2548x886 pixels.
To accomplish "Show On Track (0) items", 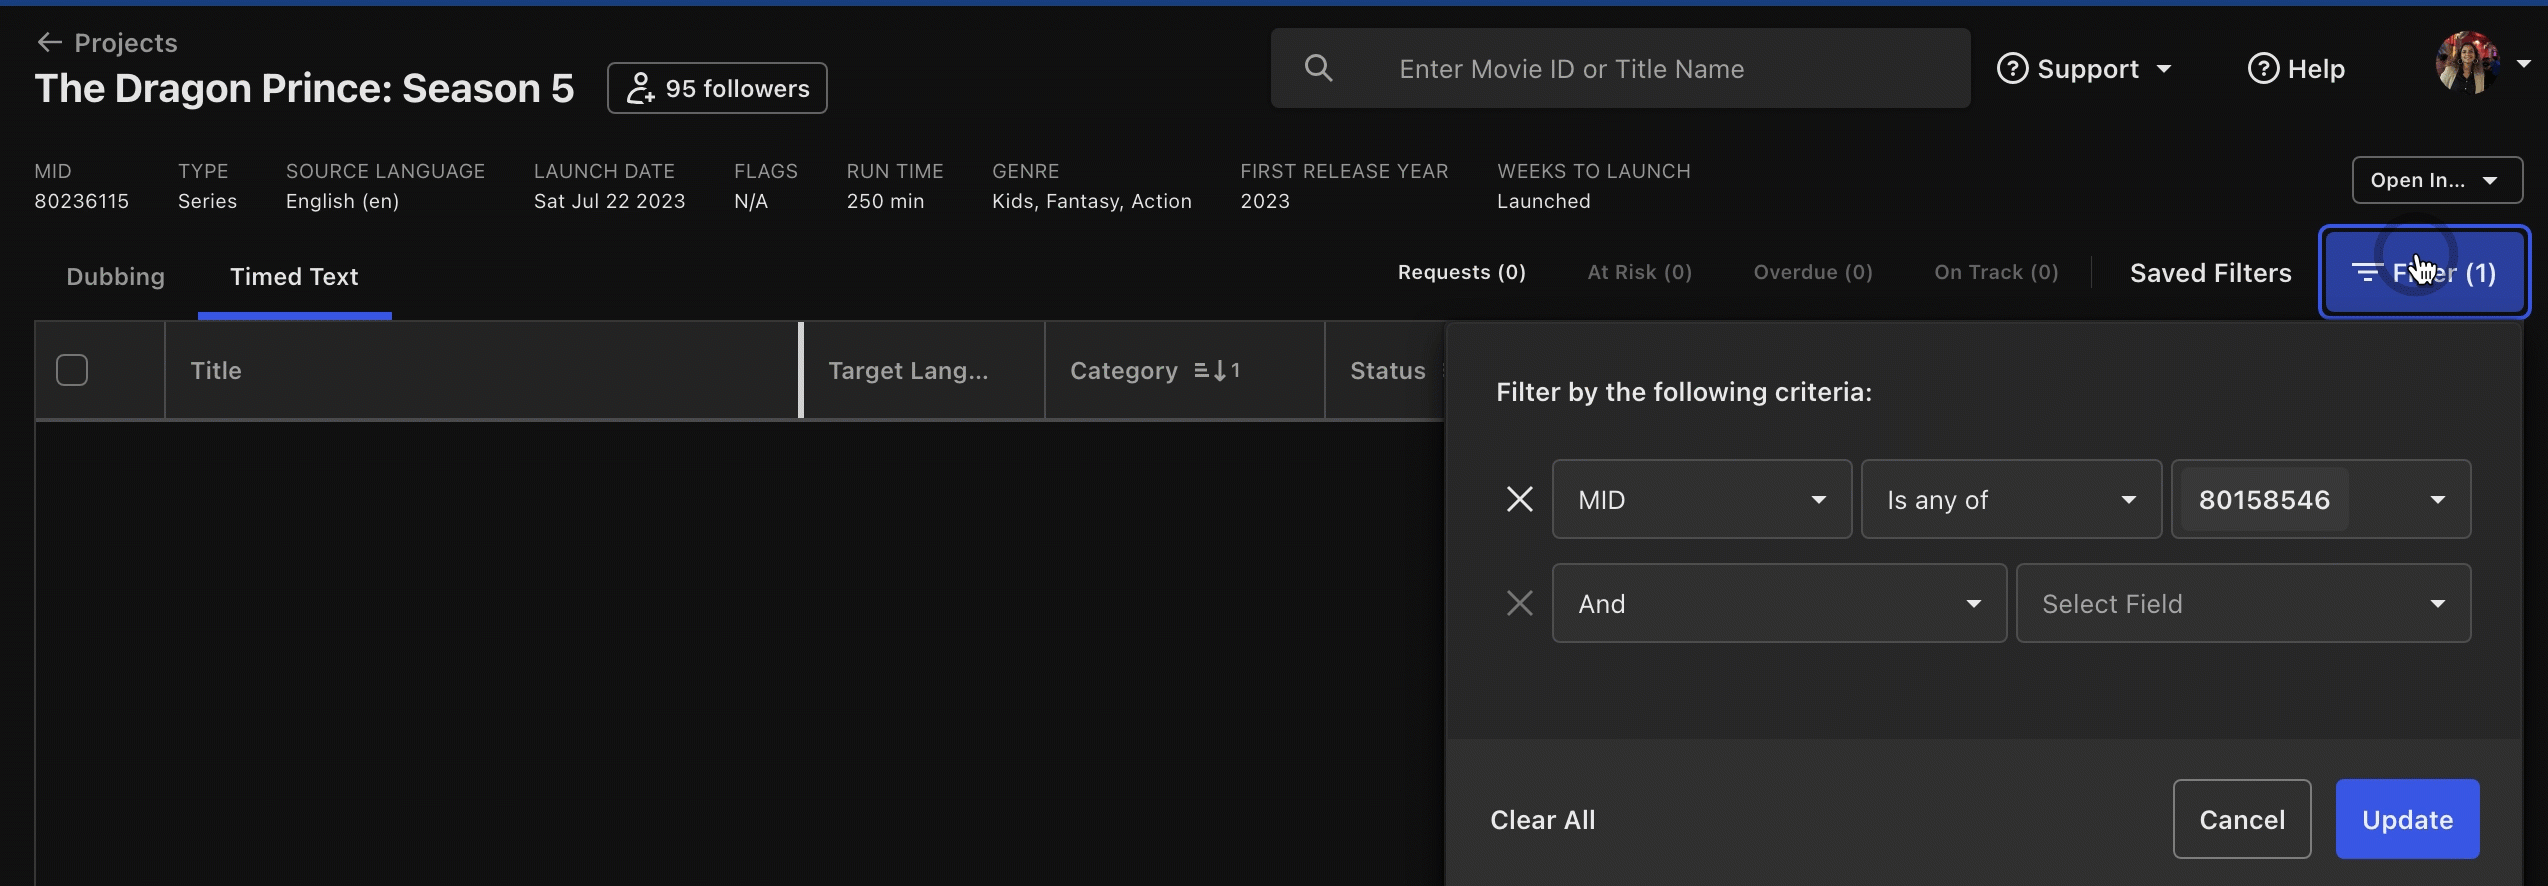I will point(1996,272).
